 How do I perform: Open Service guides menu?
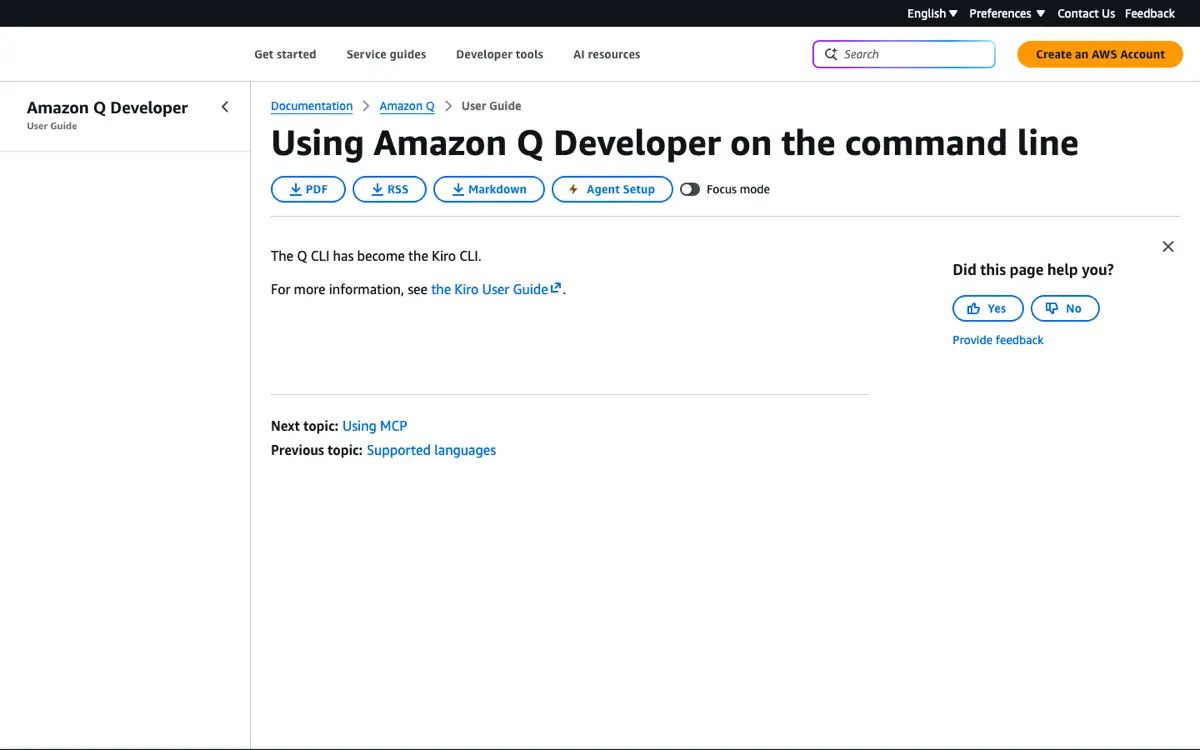(386, 54)
